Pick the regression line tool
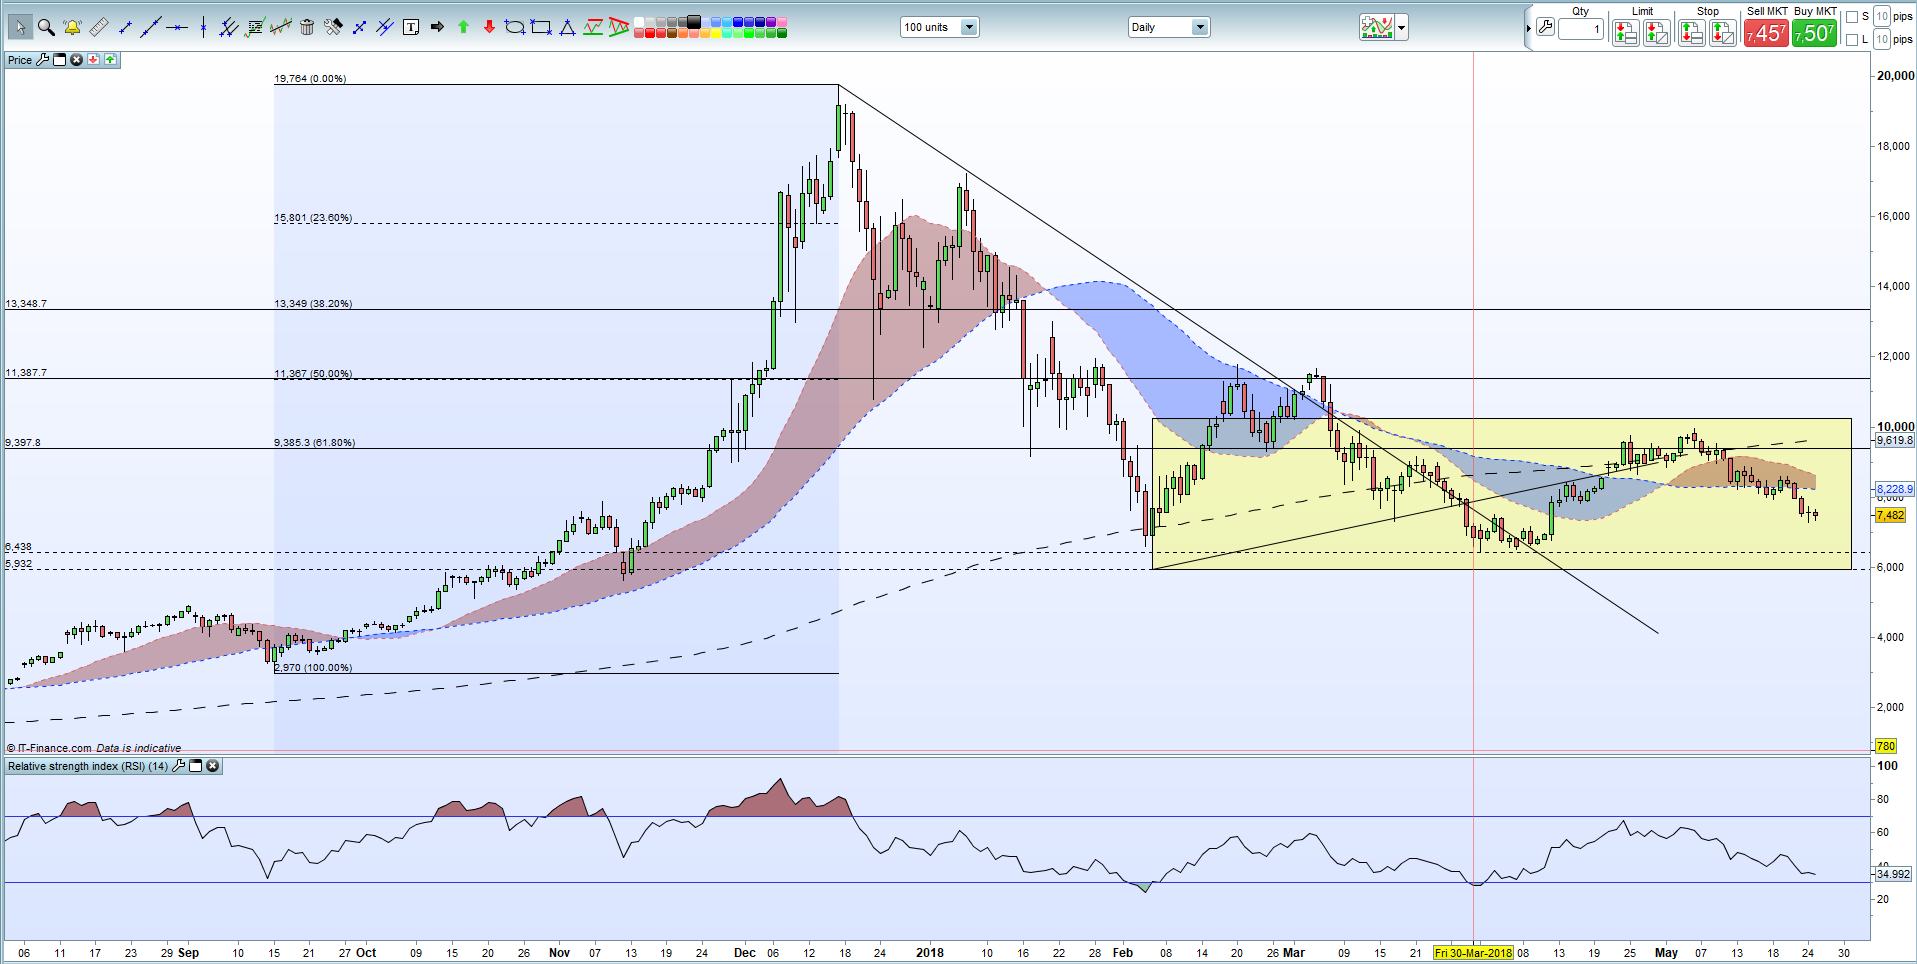 281,27
